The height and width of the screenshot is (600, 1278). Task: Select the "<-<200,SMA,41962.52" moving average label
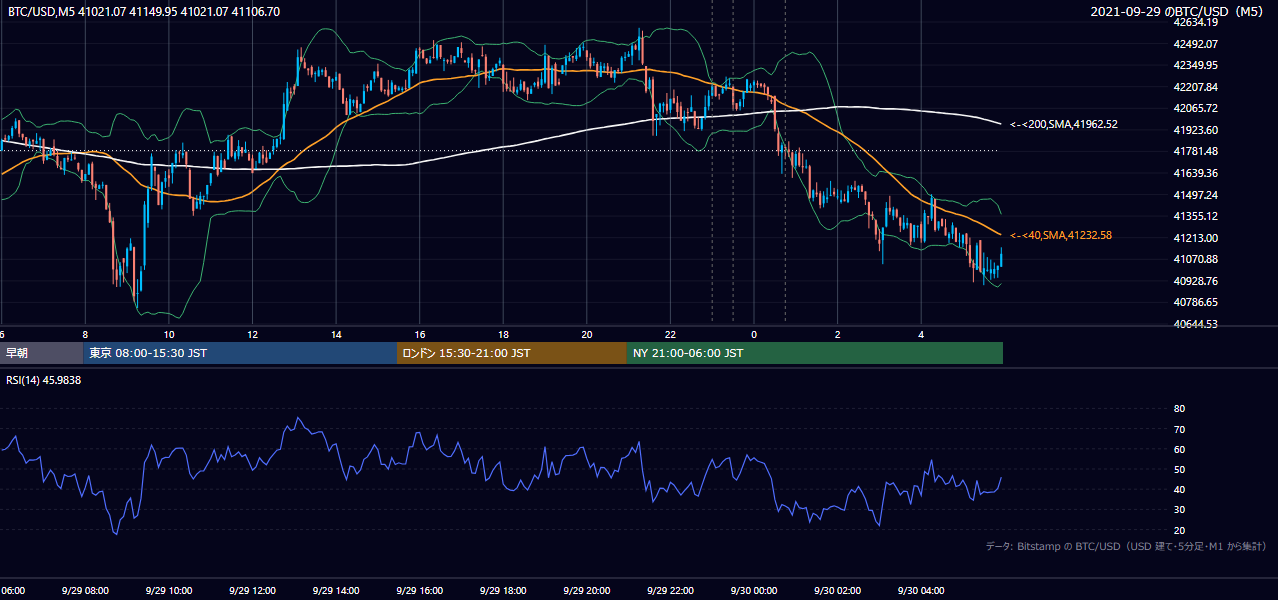pyautogui.click(x=1063, y=124)
